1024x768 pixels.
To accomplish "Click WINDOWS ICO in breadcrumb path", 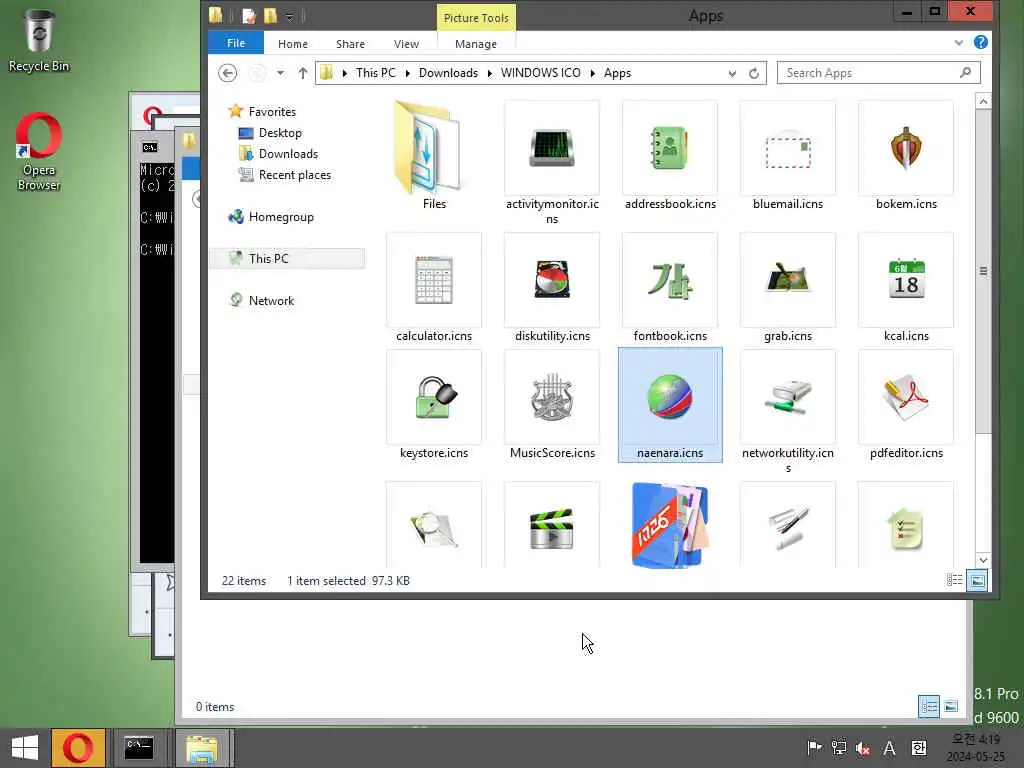I will [x=540, y=73].
